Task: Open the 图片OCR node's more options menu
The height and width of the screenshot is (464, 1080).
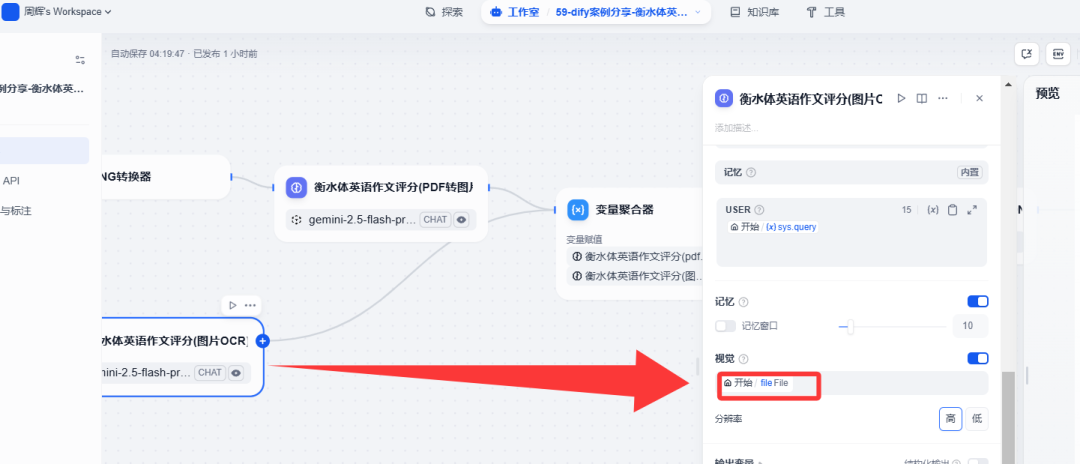Action: point(250,305)
